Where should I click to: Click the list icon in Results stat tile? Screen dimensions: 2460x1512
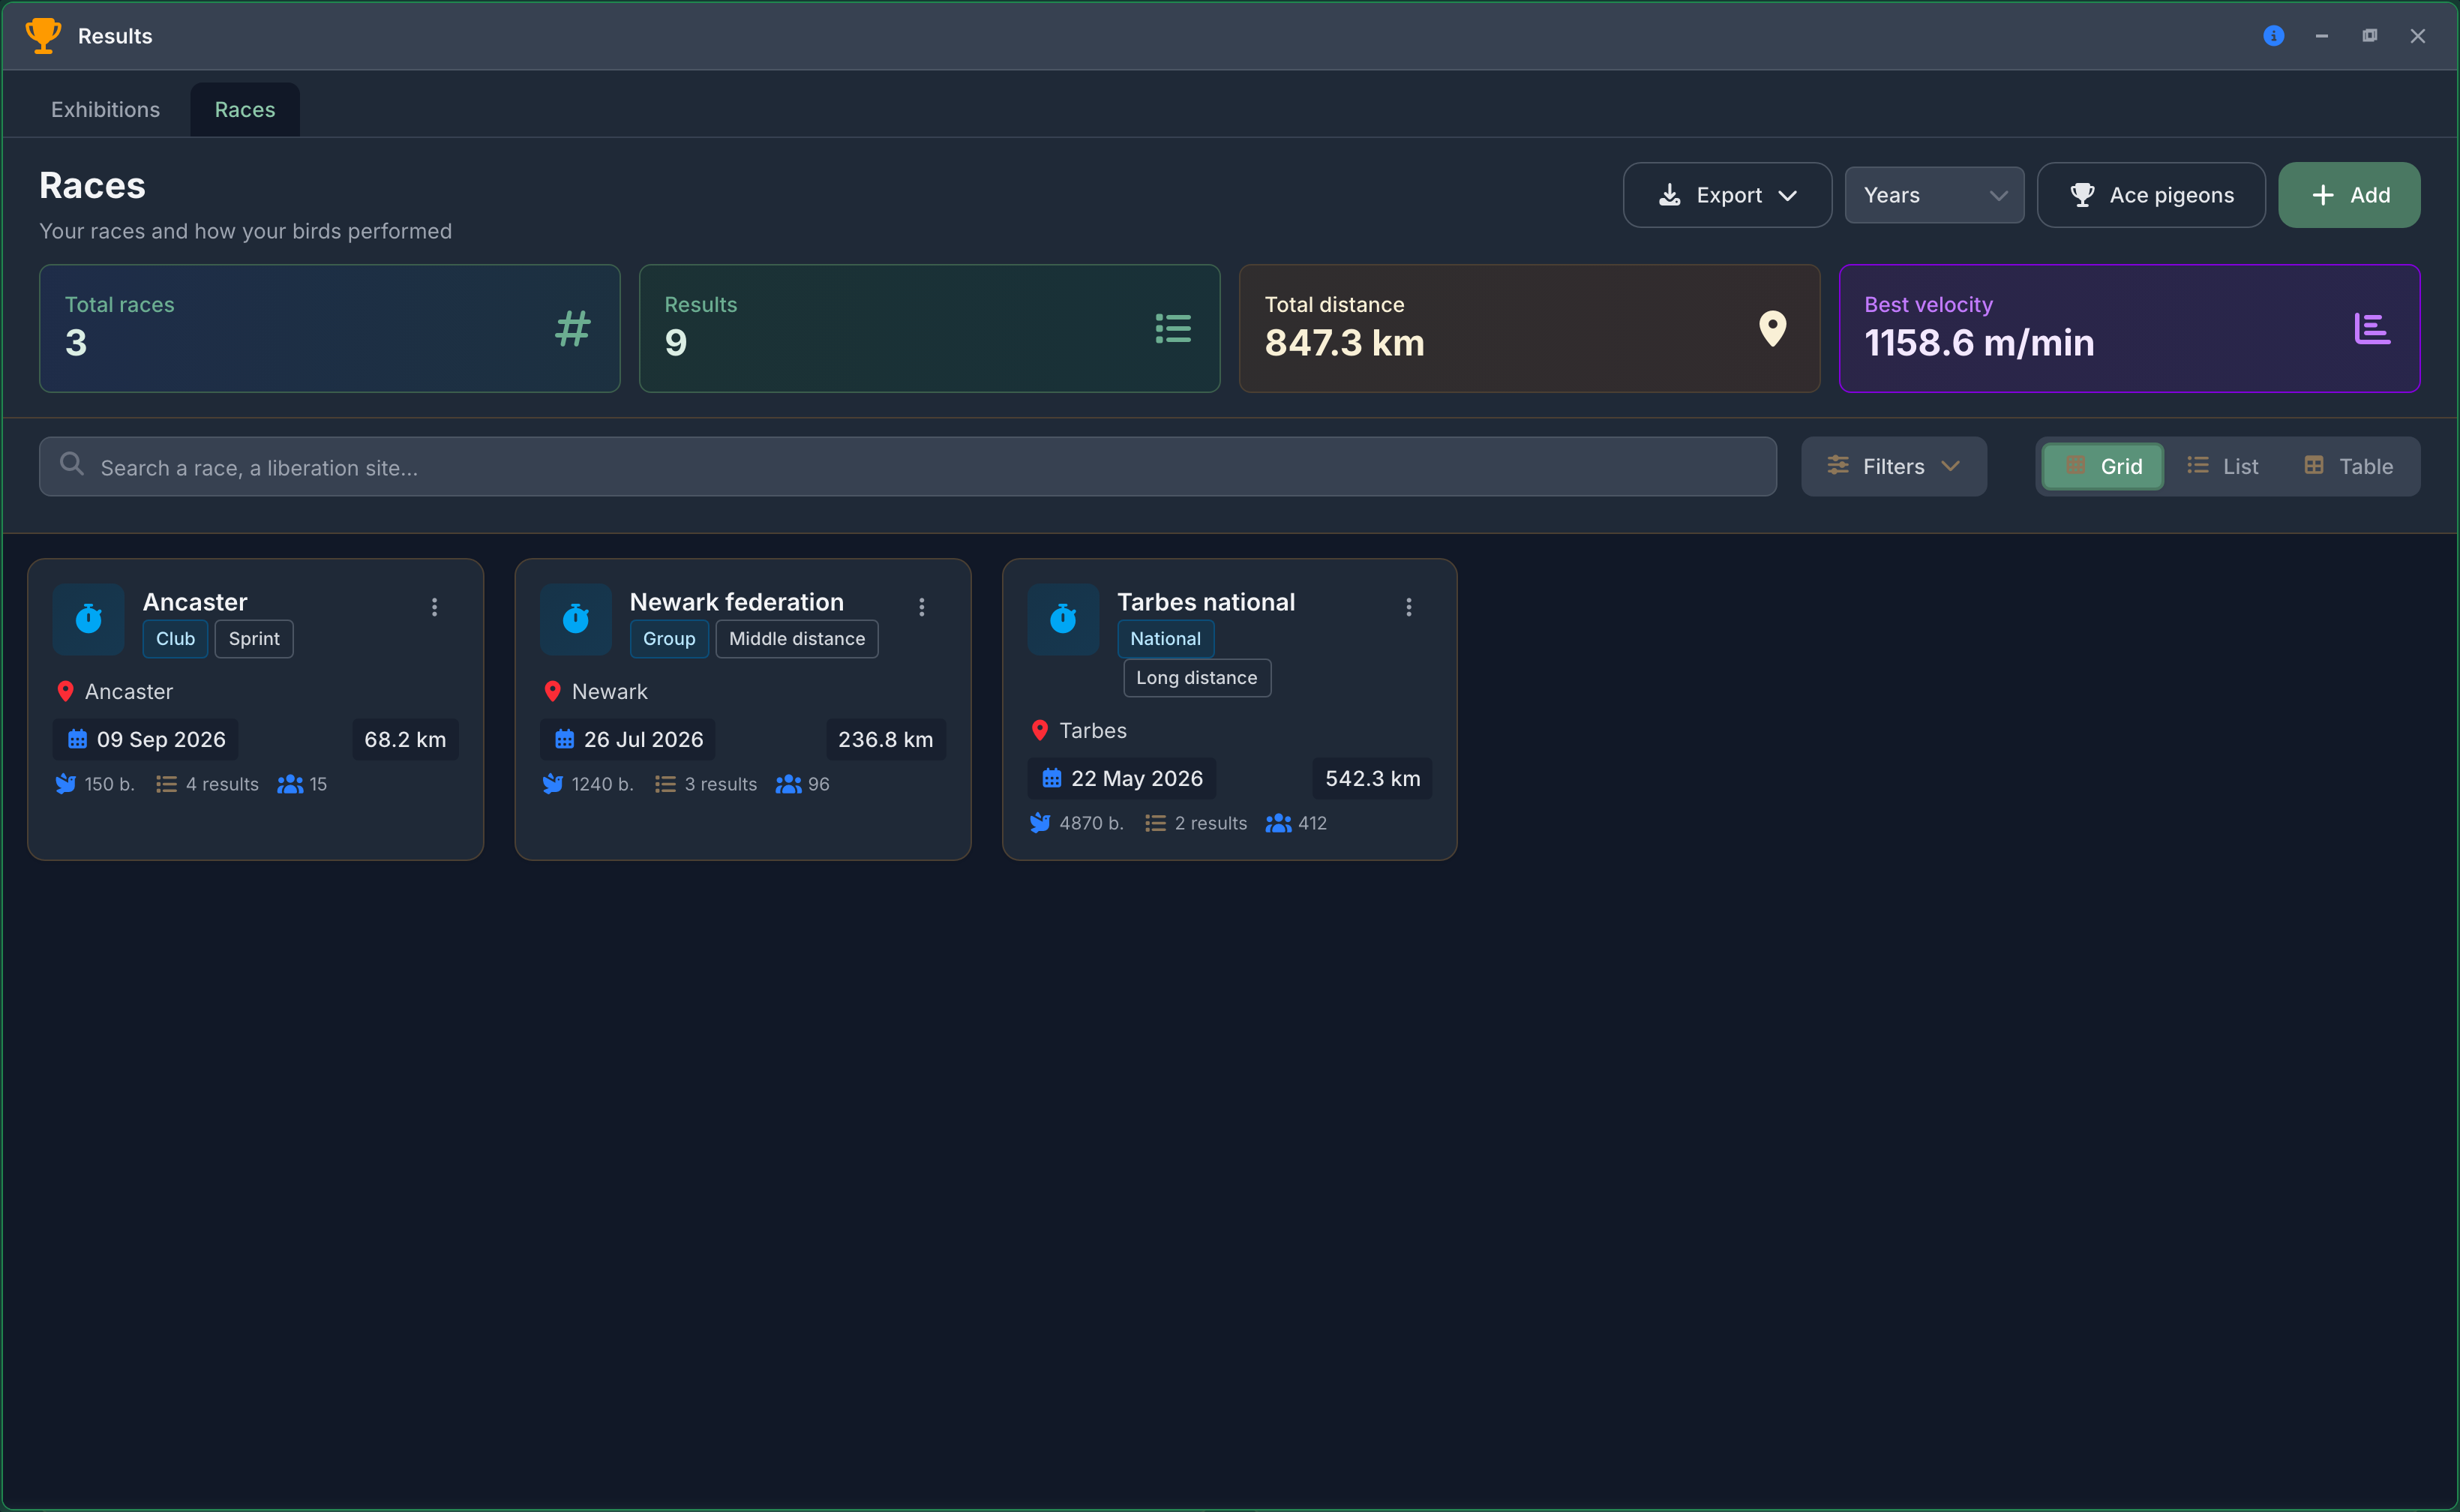1173,328
